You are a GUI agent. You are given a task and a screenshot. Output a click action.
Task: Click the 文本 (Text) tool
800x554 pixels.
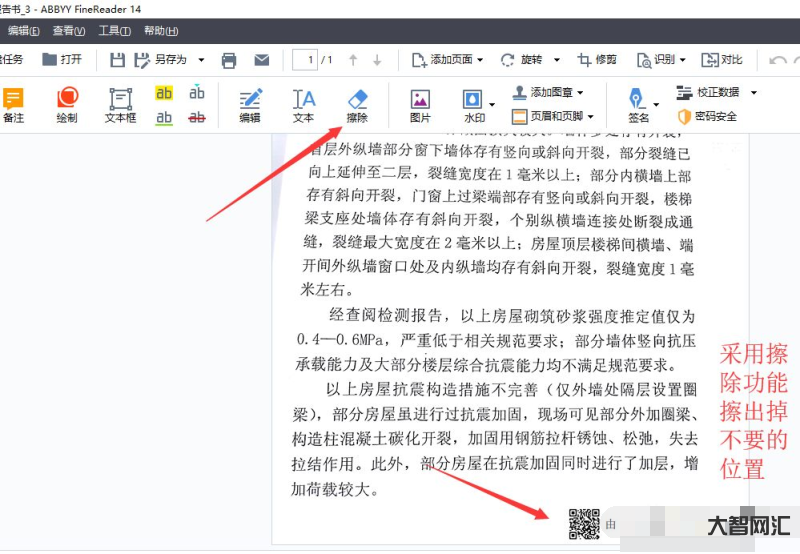303,105
